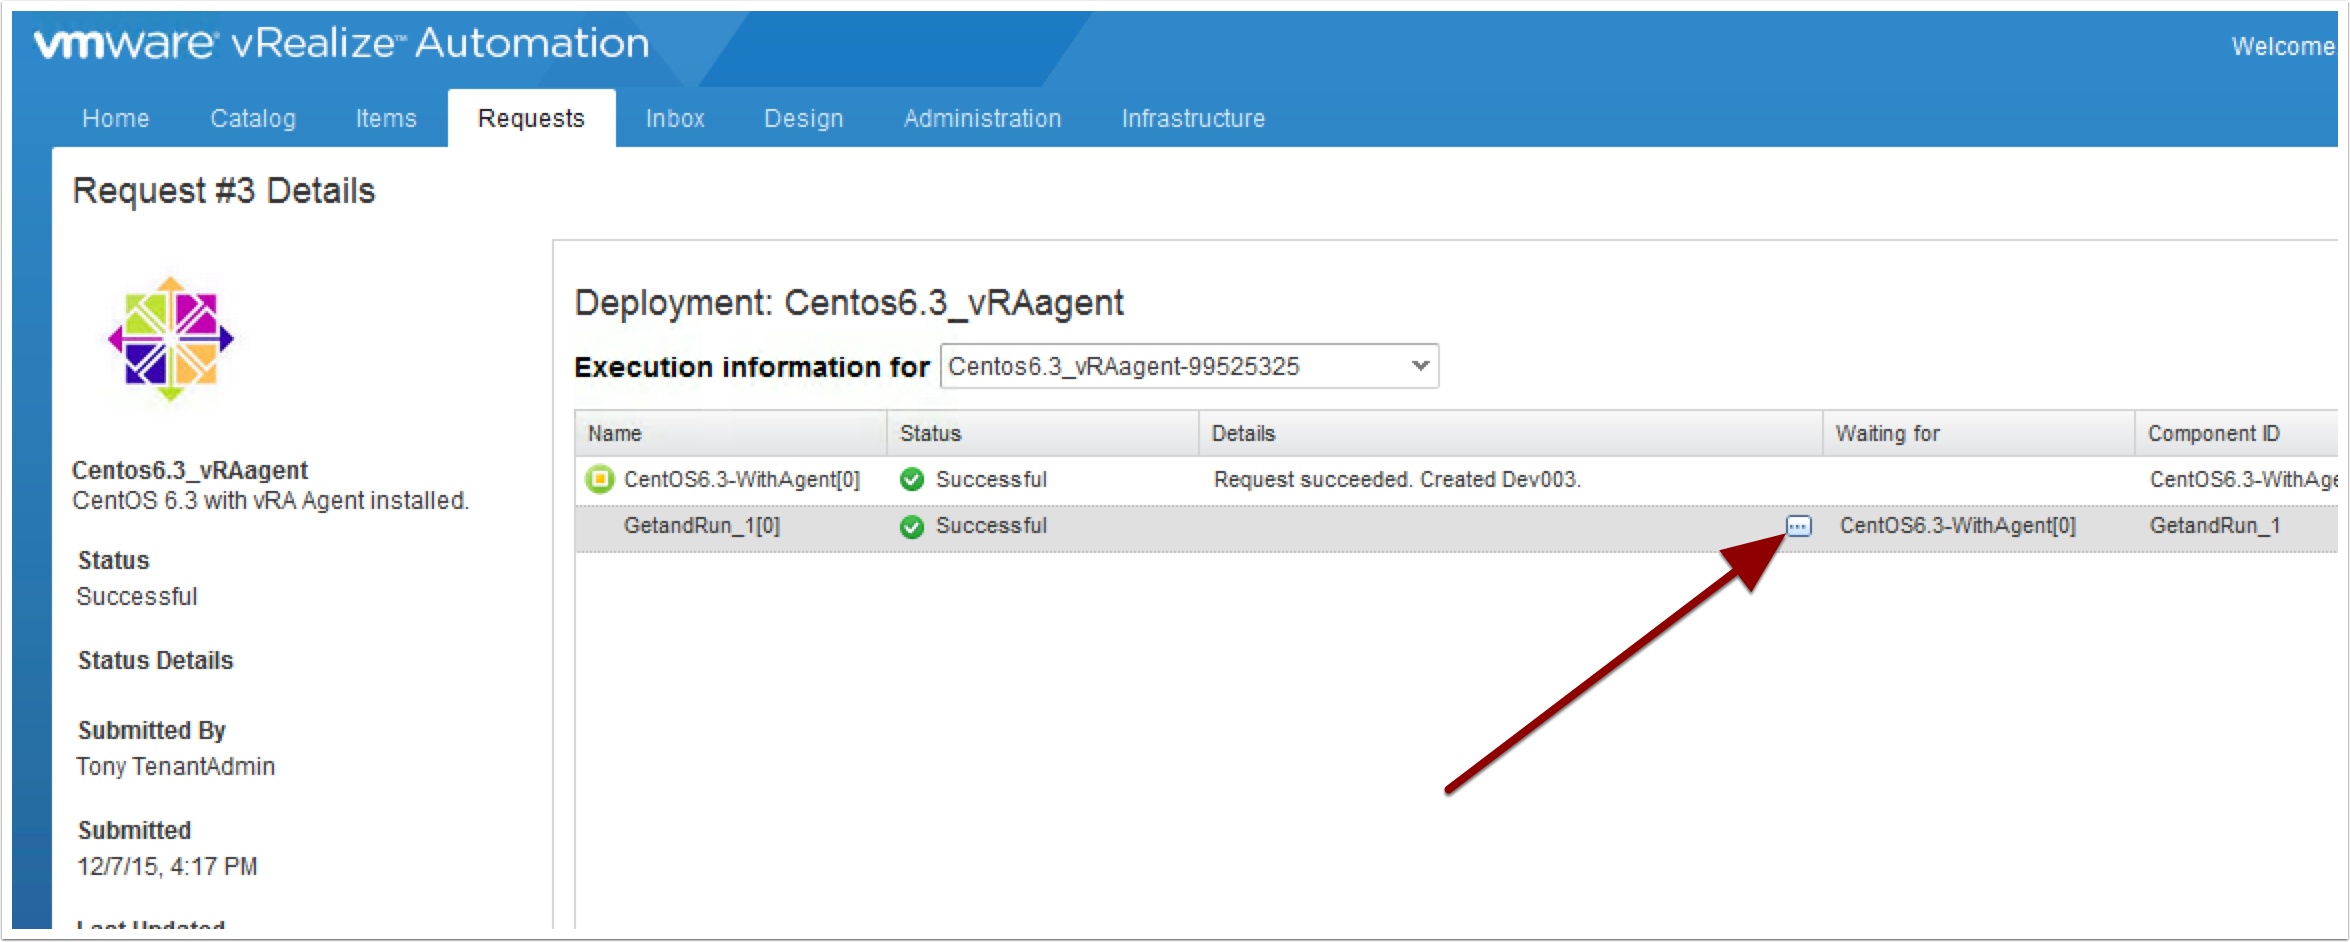Viewport: 2350px width, 942px height.
Task: Click green checkmark beside CentOS6.3-WithAgent status
Action: (911, 480)
